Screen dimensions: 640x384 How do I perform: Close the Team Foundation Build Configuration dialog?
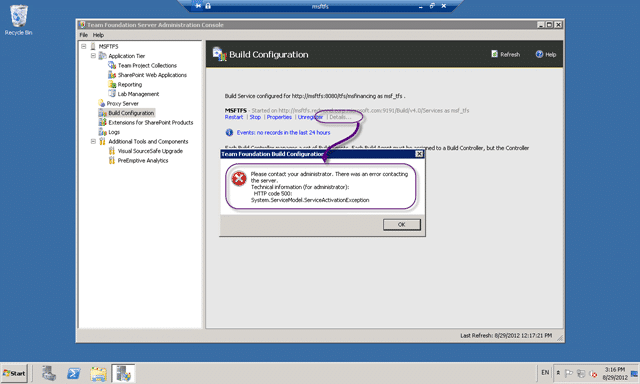coord(419,154)
